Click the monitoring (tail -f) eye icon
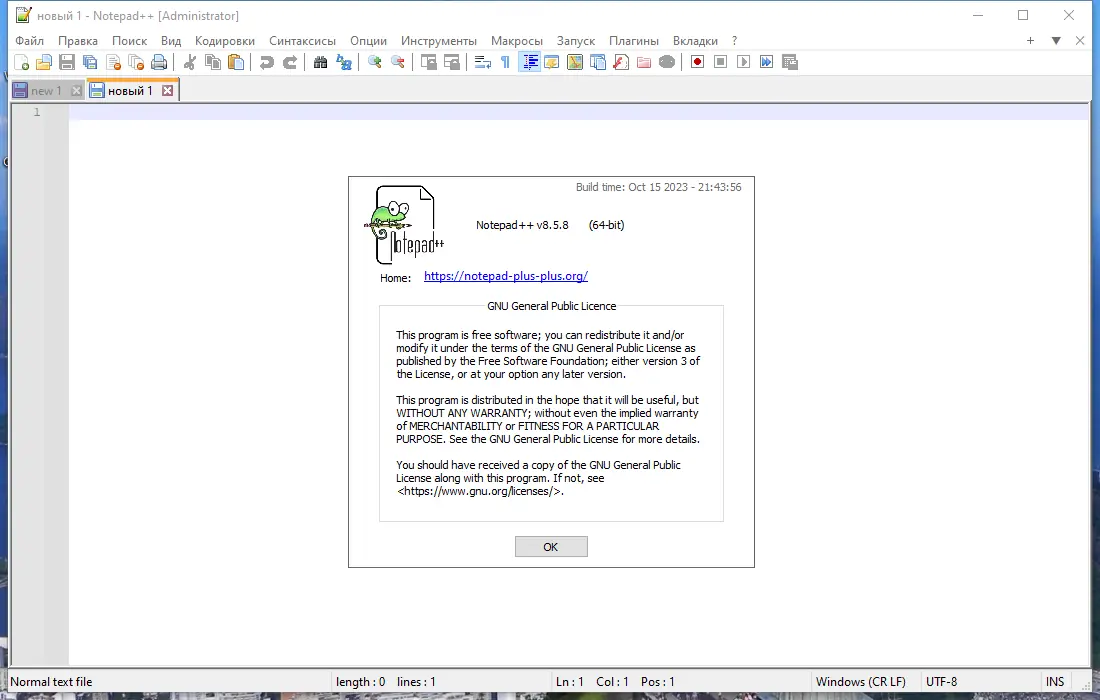Viewport: 1100px width, 700px height. [x=667, y=62]
